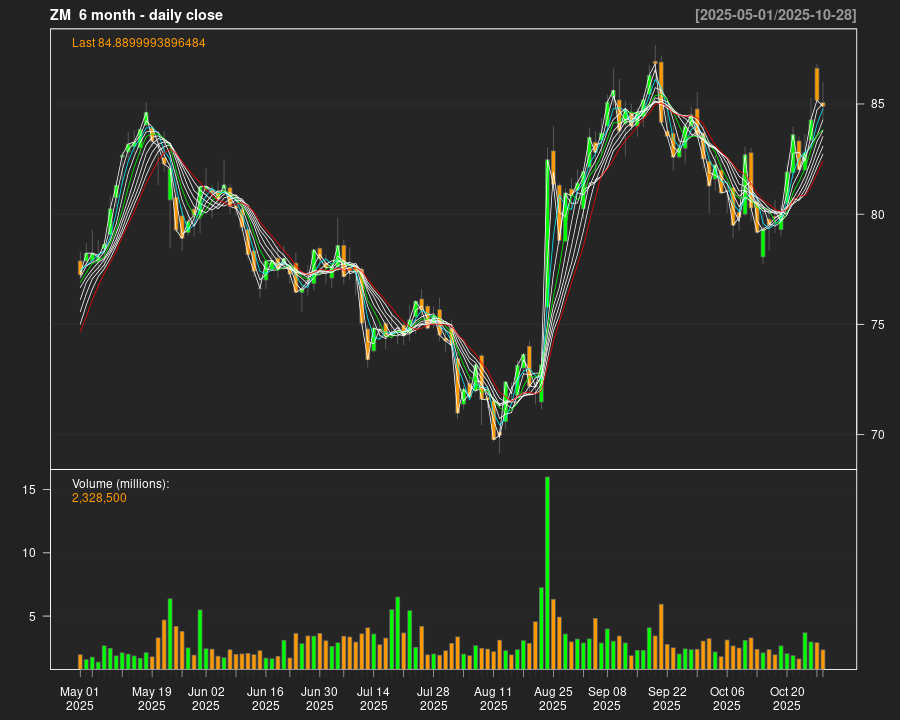Select the Aug 11 2025 date tick

click(x=493, y=698)
